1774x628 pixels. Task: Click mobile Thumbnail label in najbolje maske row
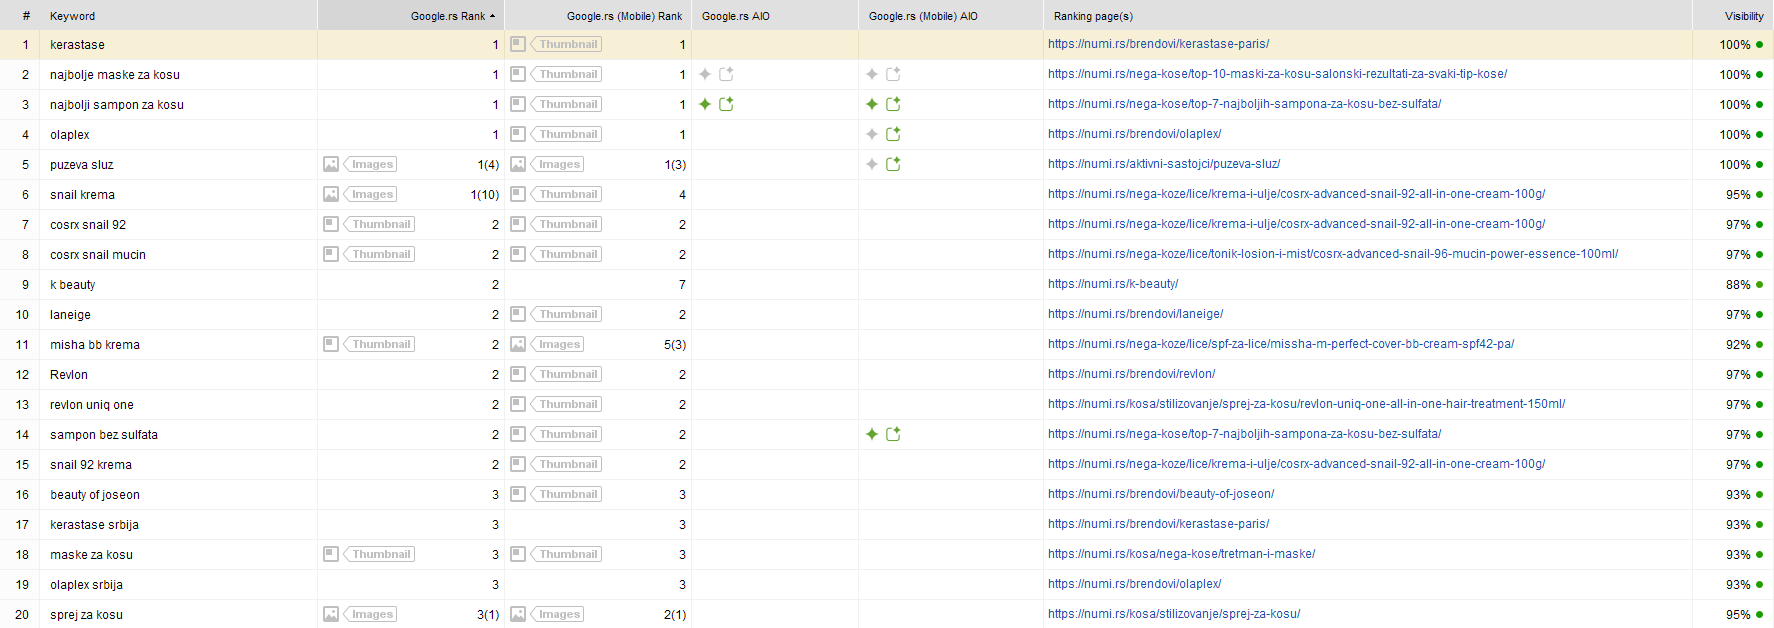click(x=568, y=74)
